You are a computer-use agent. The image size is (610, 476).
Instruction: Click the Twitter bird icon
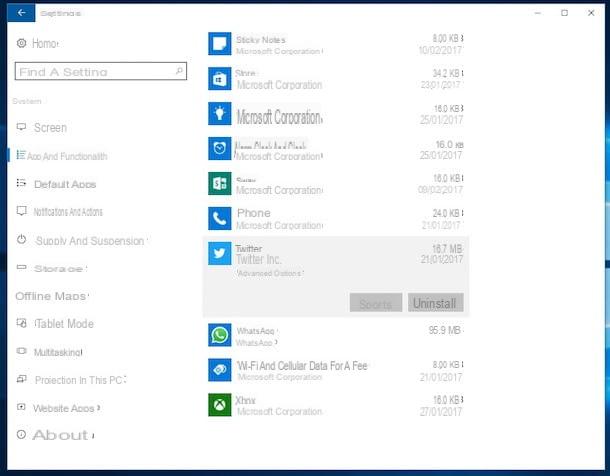coord(220,254)
